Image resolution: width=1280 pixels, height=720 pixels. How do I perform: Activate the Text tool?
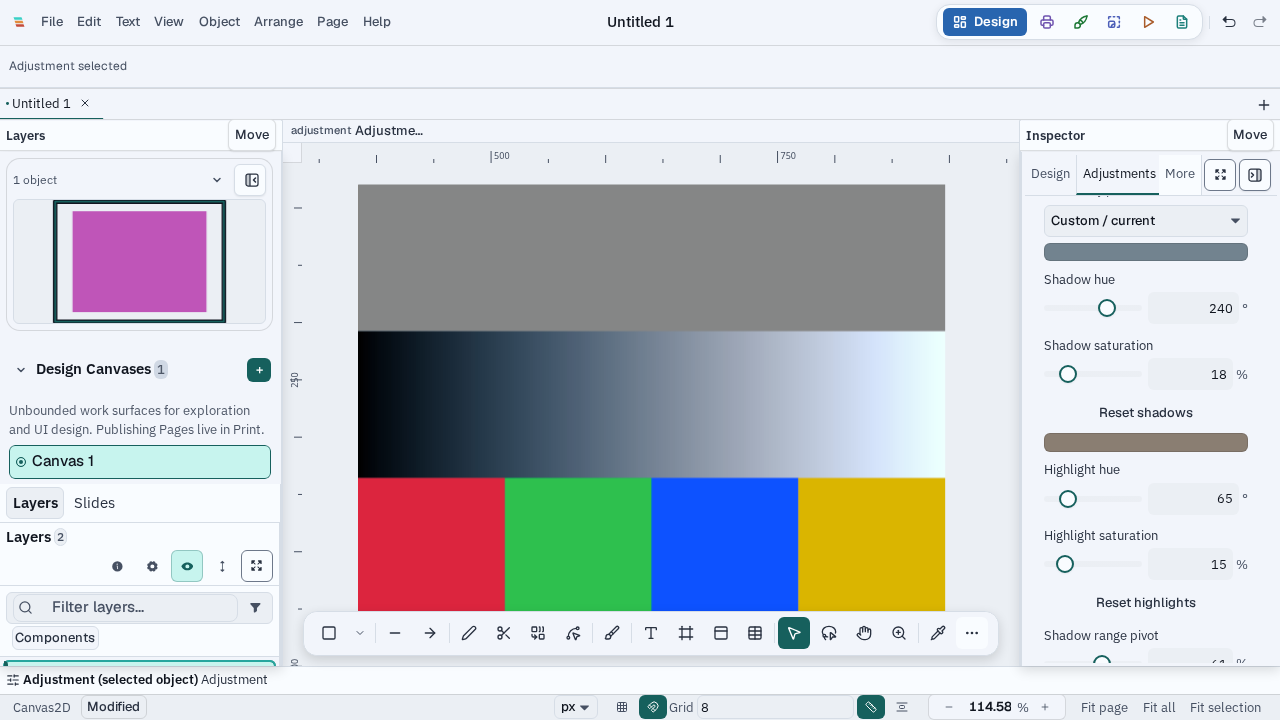pos(651,633)
